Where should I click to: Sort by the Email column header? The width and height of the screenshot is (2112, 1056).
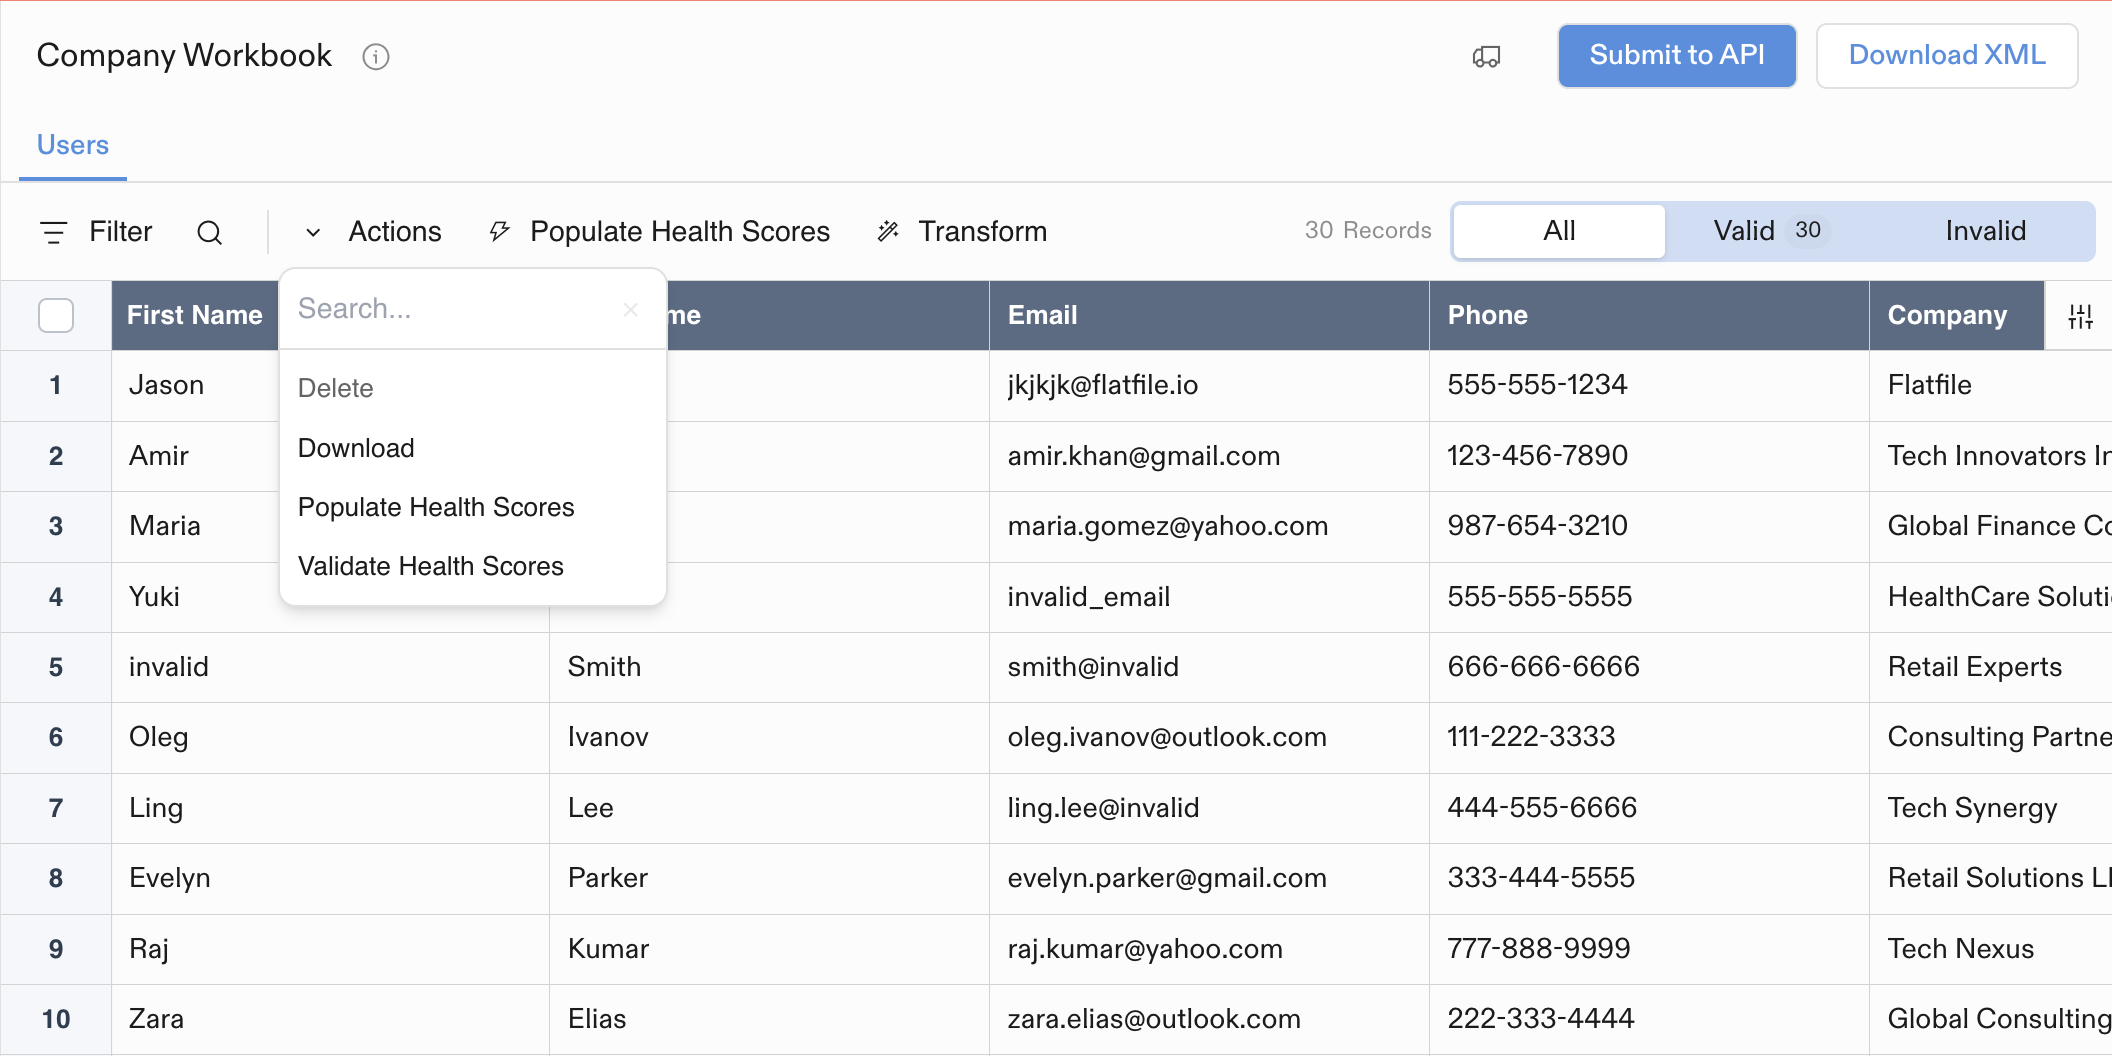click(1209, 316)
